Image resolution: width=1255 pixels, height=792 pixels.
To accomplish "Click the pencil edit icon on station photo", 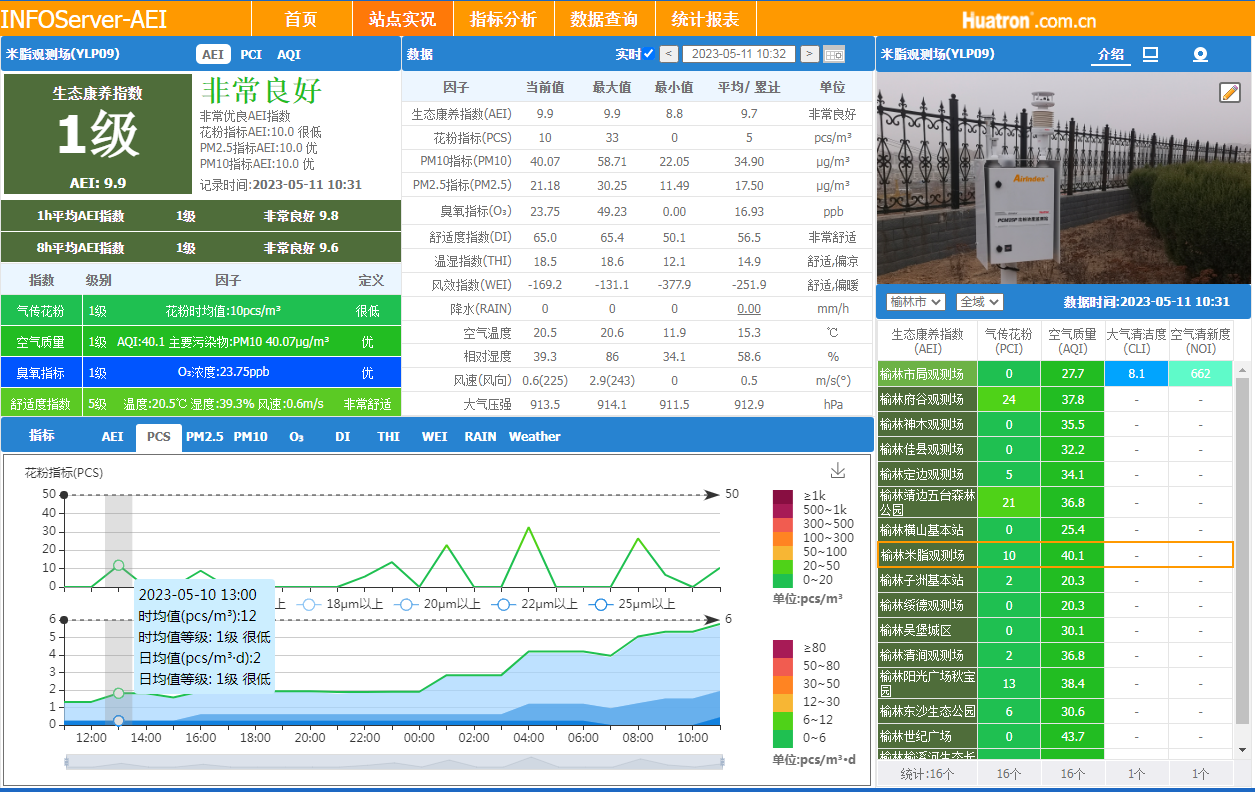I will point(1230,93).
